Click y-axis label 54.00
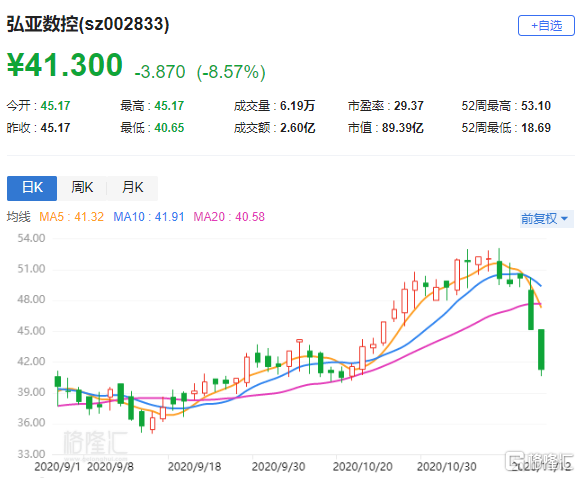Screen dimensions: 580x478 pyautogui.click(x=31, y=238)
